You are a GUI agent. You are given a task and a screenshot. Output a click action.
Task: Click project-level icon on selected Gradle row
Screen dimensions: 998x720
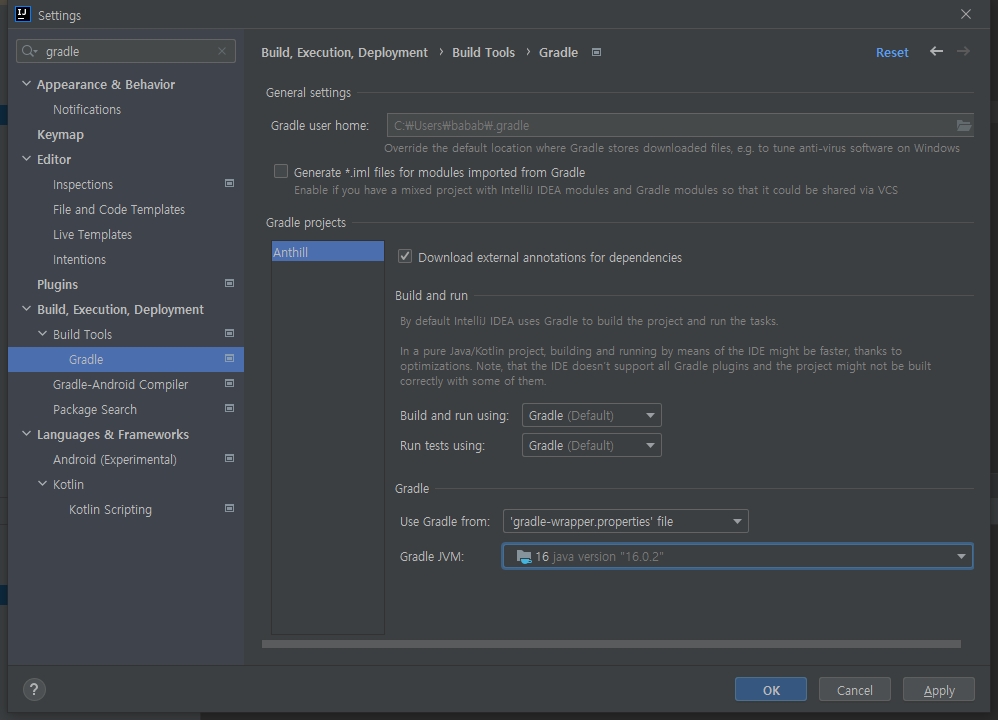[230, 358]
